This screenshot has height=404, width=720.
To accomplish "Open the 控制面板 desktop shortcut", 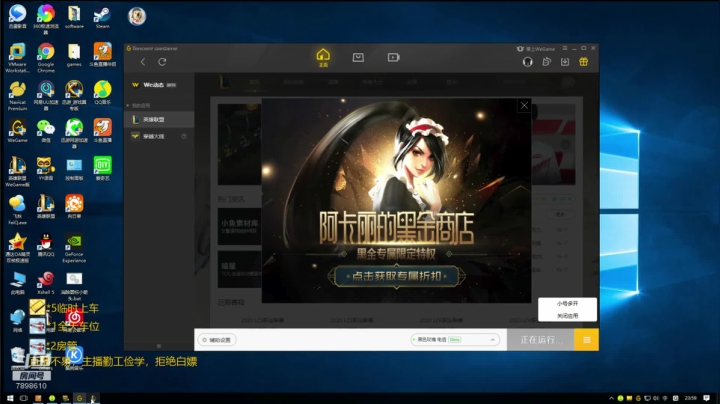I will click(x=74, y=168).
